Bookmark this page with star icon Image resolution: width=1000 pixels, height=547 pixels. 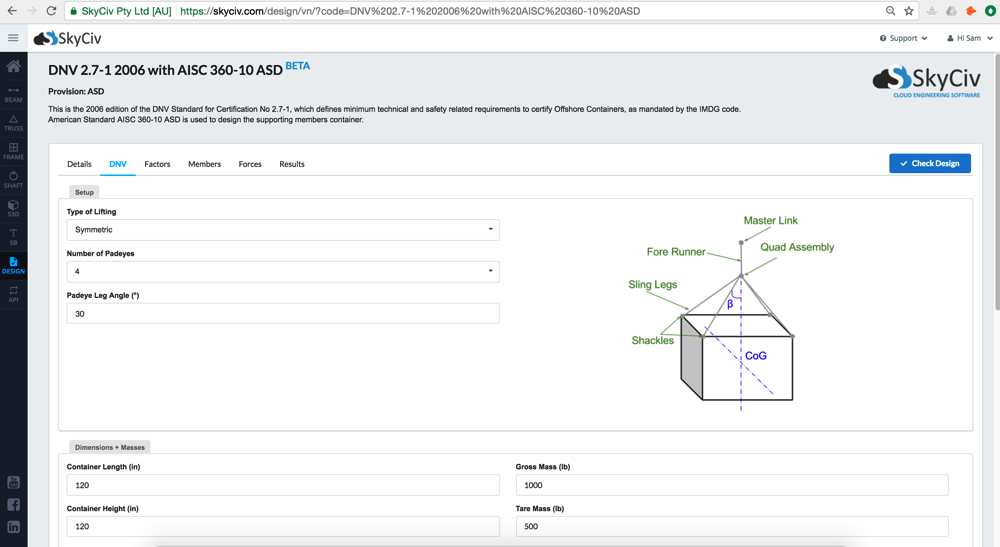[x=909, y=11]
